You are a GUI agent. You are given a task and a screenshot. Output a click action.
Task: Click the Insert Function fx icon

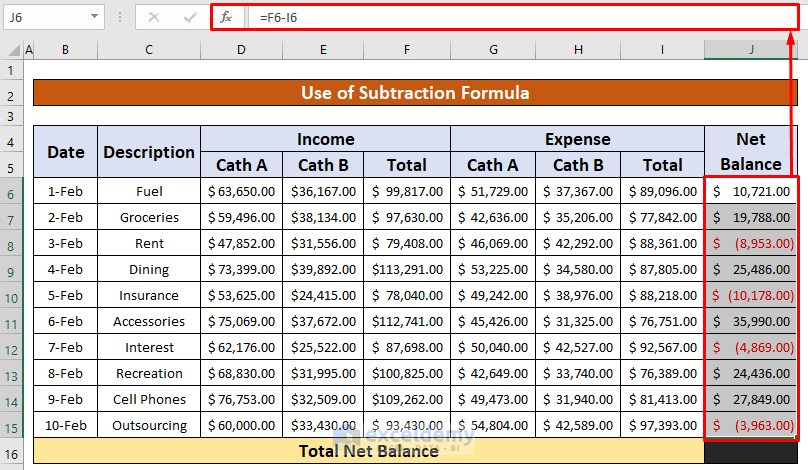coord(226,17)
